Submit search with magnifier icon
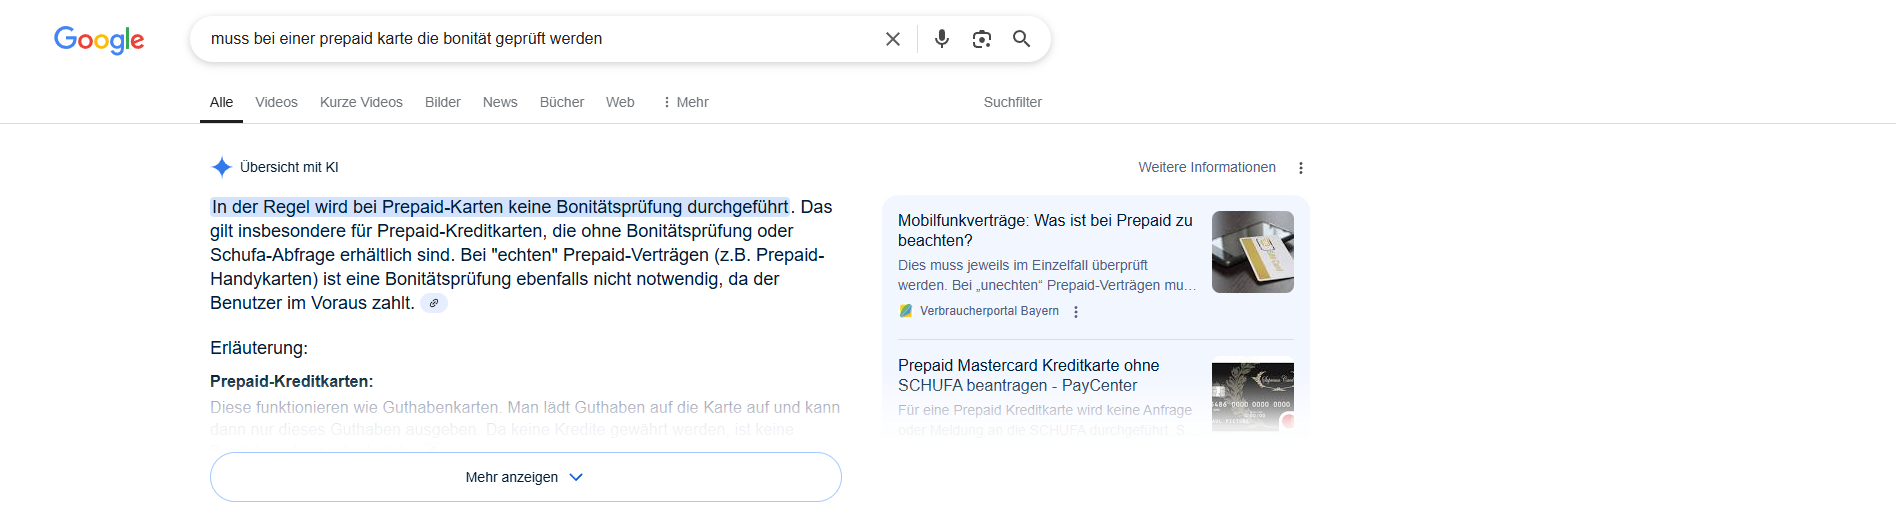1896x515 pixels. (1021, 39)
